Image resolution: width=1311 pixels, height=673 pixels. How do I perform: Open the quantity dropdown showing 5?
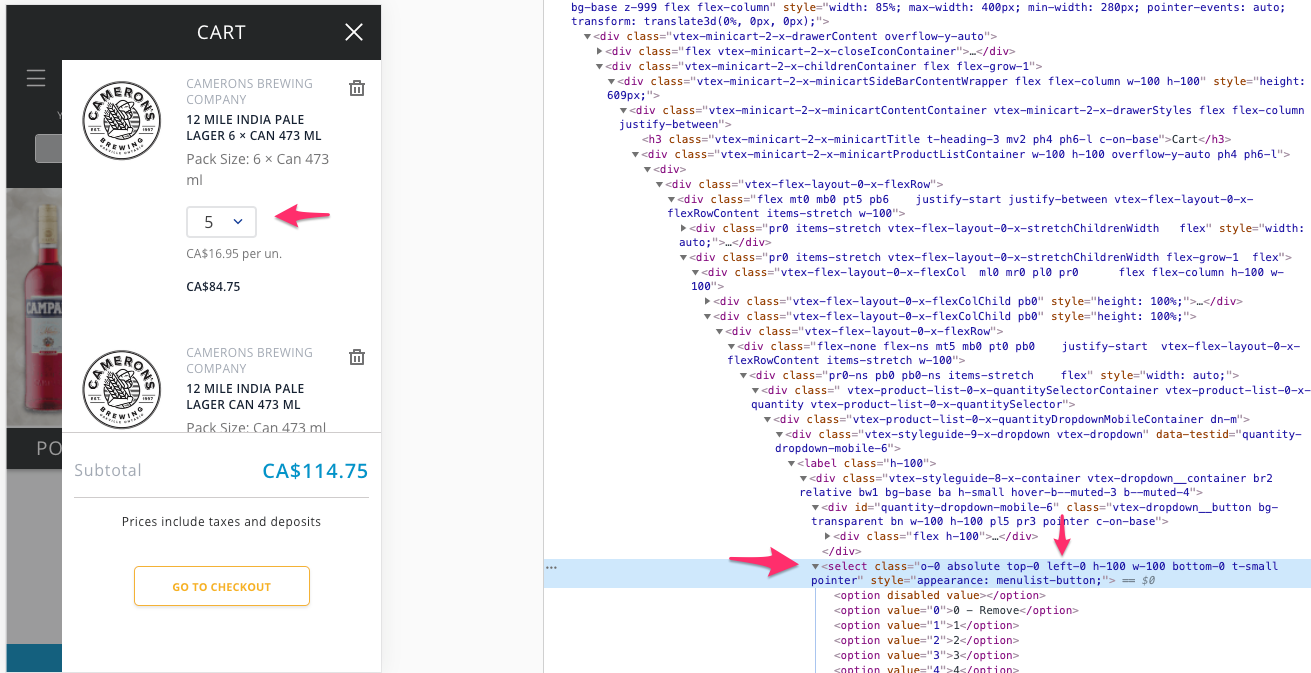coord(222,221)
